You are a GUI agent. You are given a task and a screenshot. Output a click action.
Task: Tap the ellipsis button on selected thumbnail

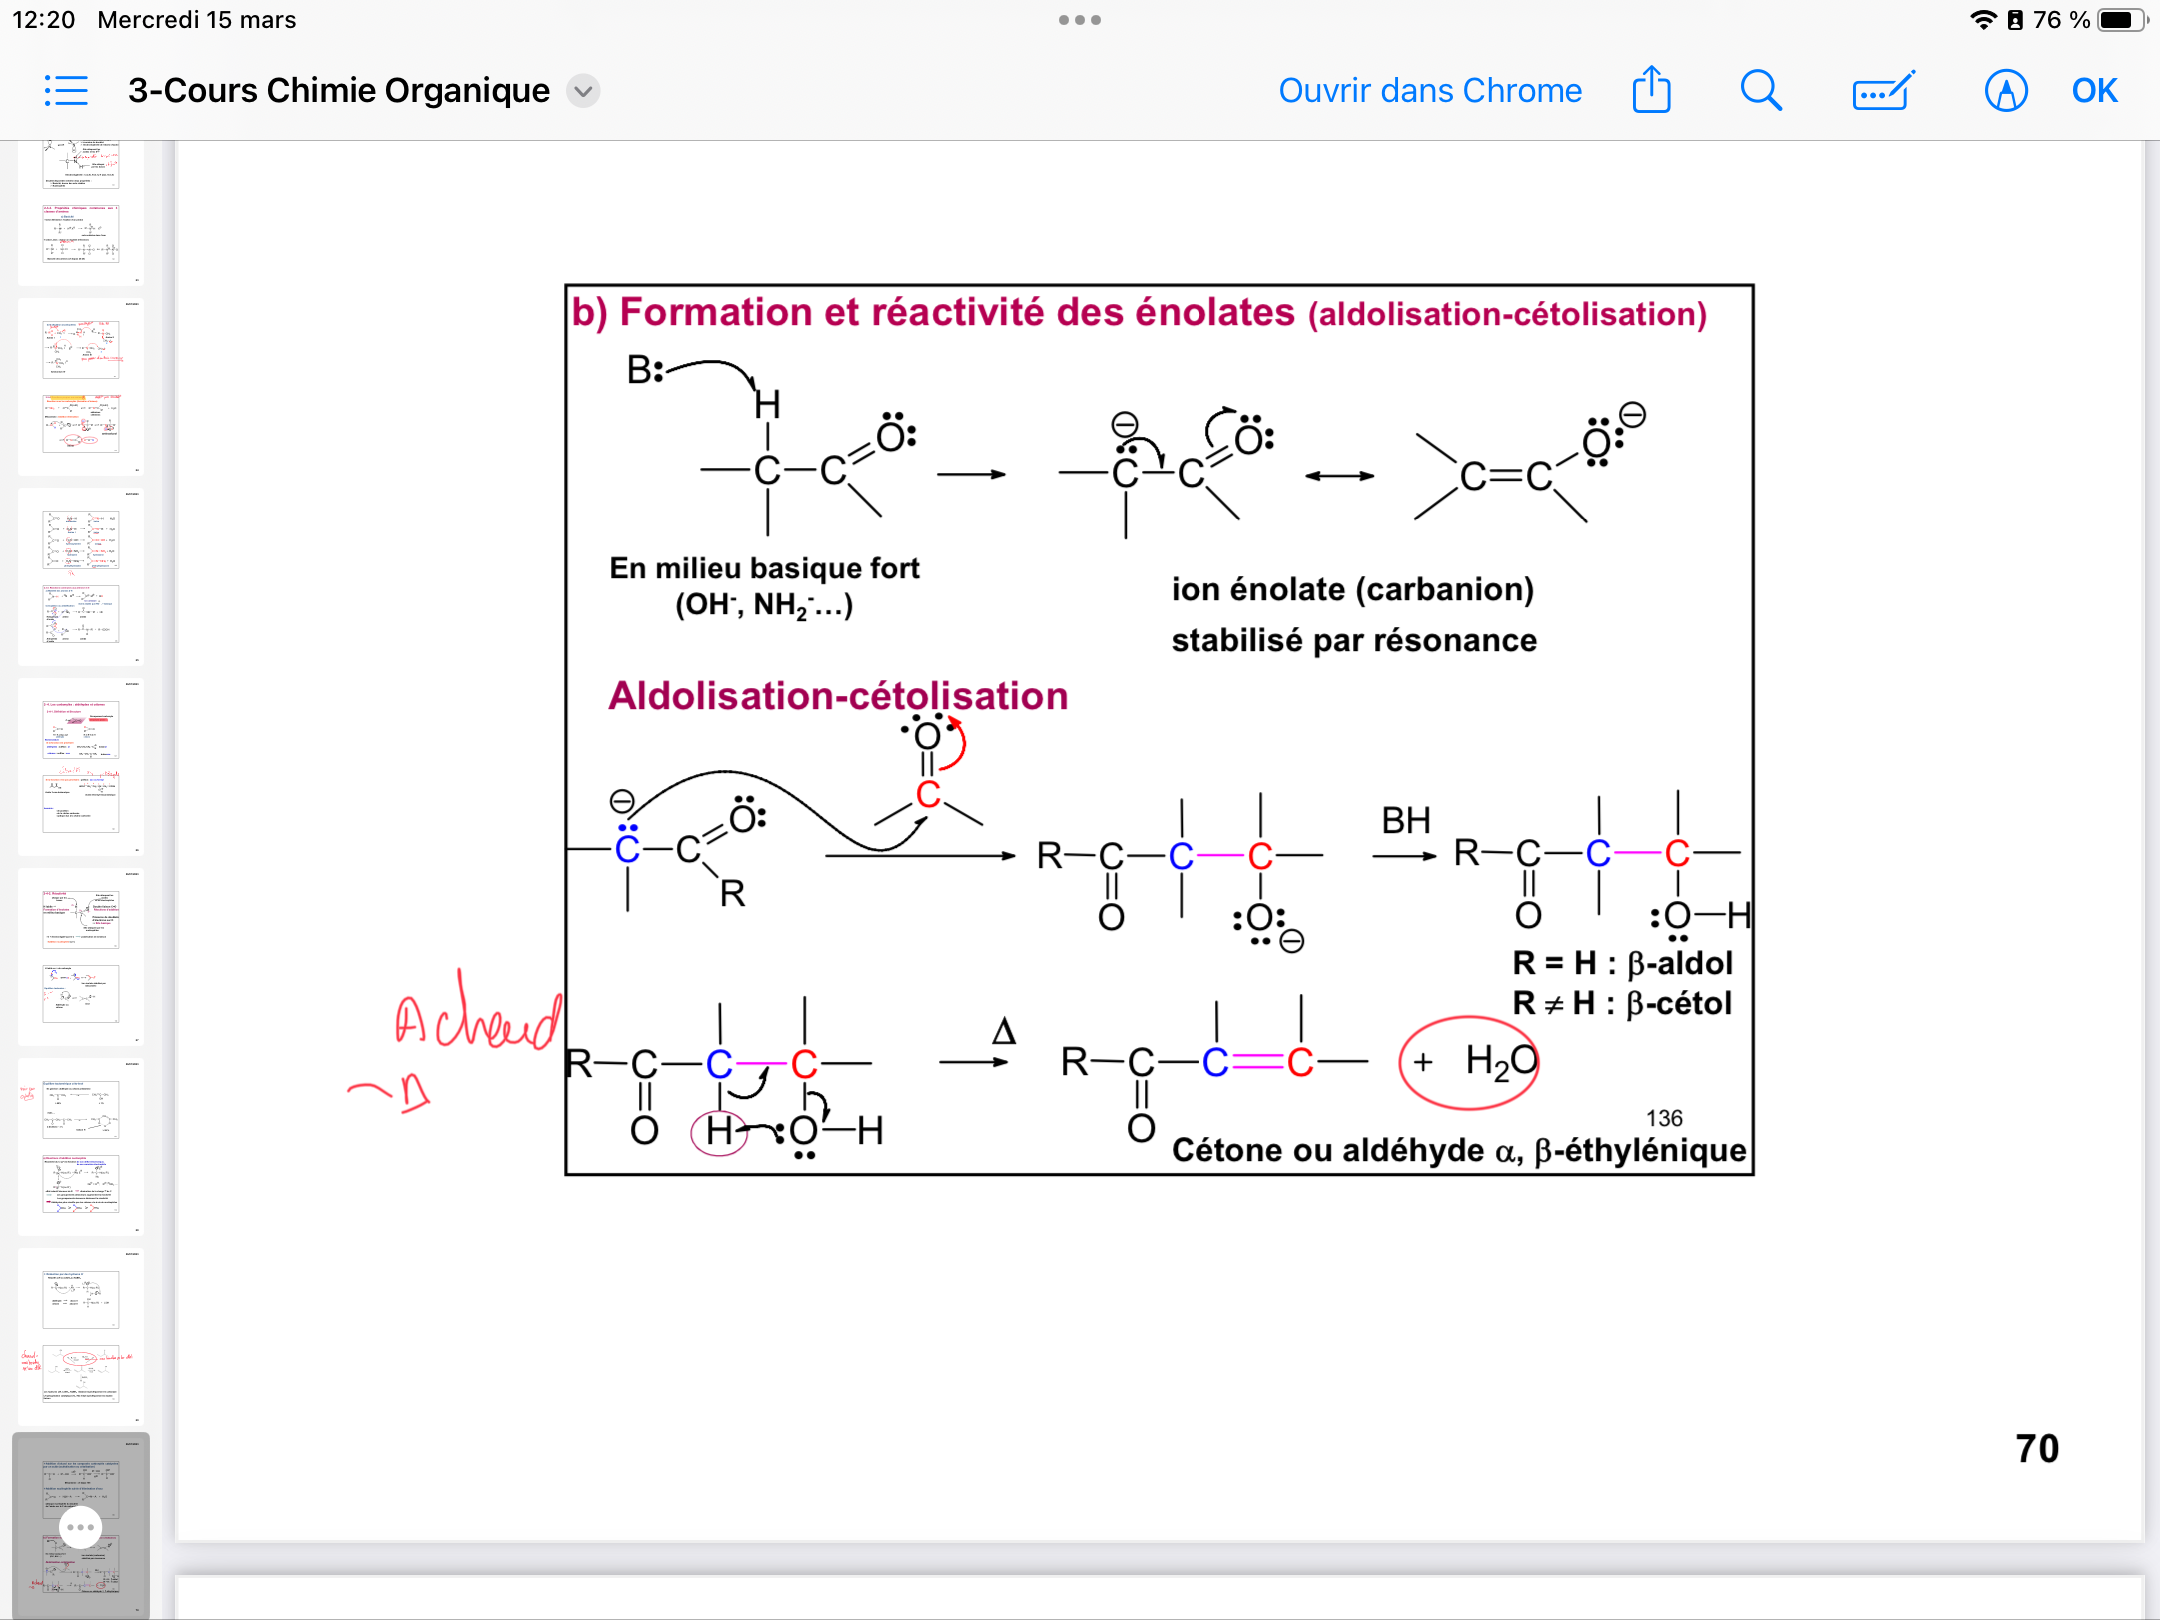pyautogui.click(x=80, y=1527)
